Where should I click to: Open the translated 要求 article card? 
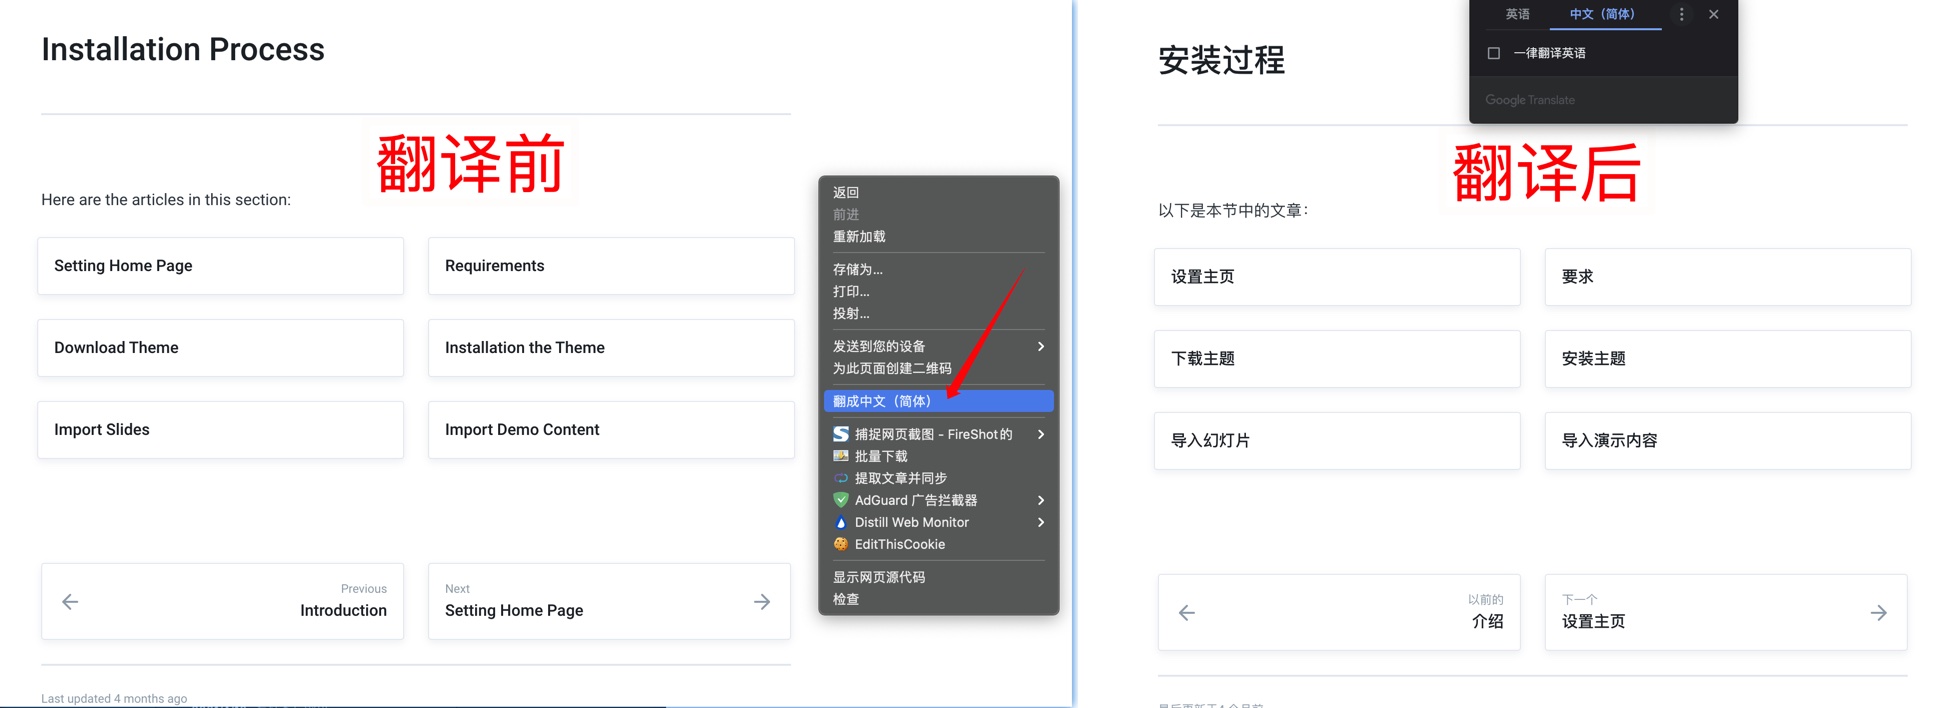click(x=1728, y=277)
